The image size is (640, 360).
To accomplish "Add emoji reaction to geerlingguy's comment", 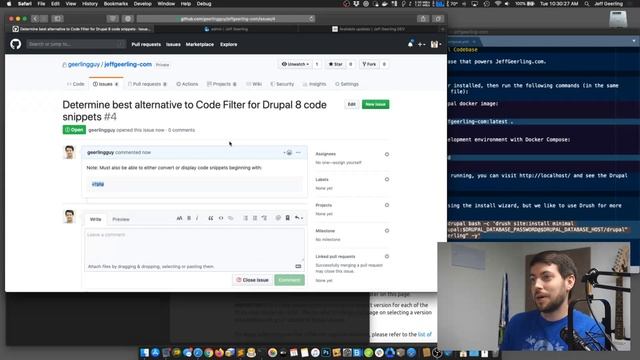I will (x=288, y=153).
